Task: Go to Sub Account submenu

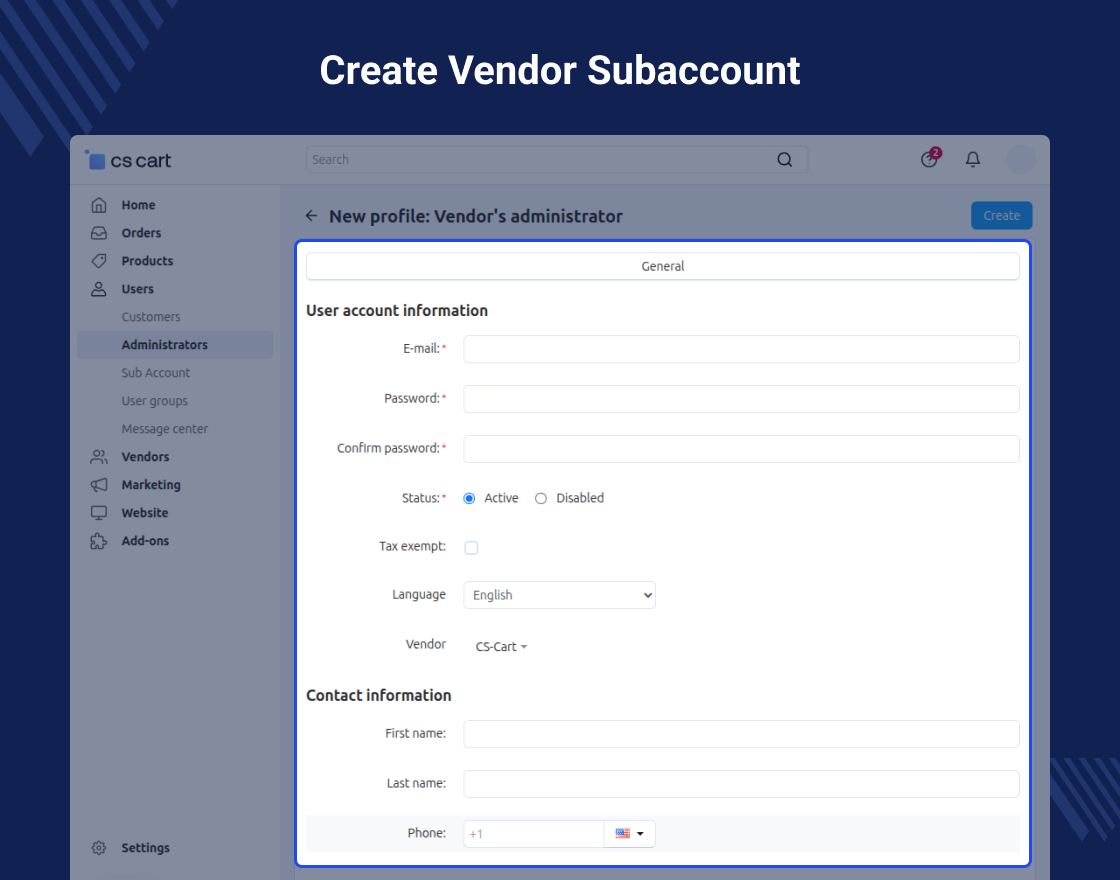Action: (x=156, y=373)
